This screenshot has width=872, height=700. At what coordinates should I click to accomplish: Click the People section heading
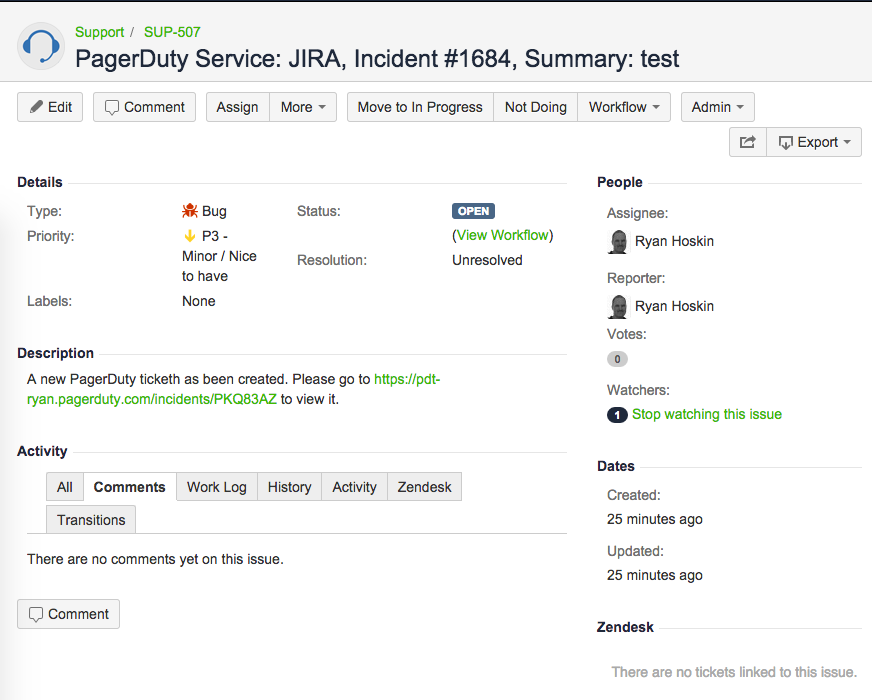pyautogui.click(x=620, y=182)
